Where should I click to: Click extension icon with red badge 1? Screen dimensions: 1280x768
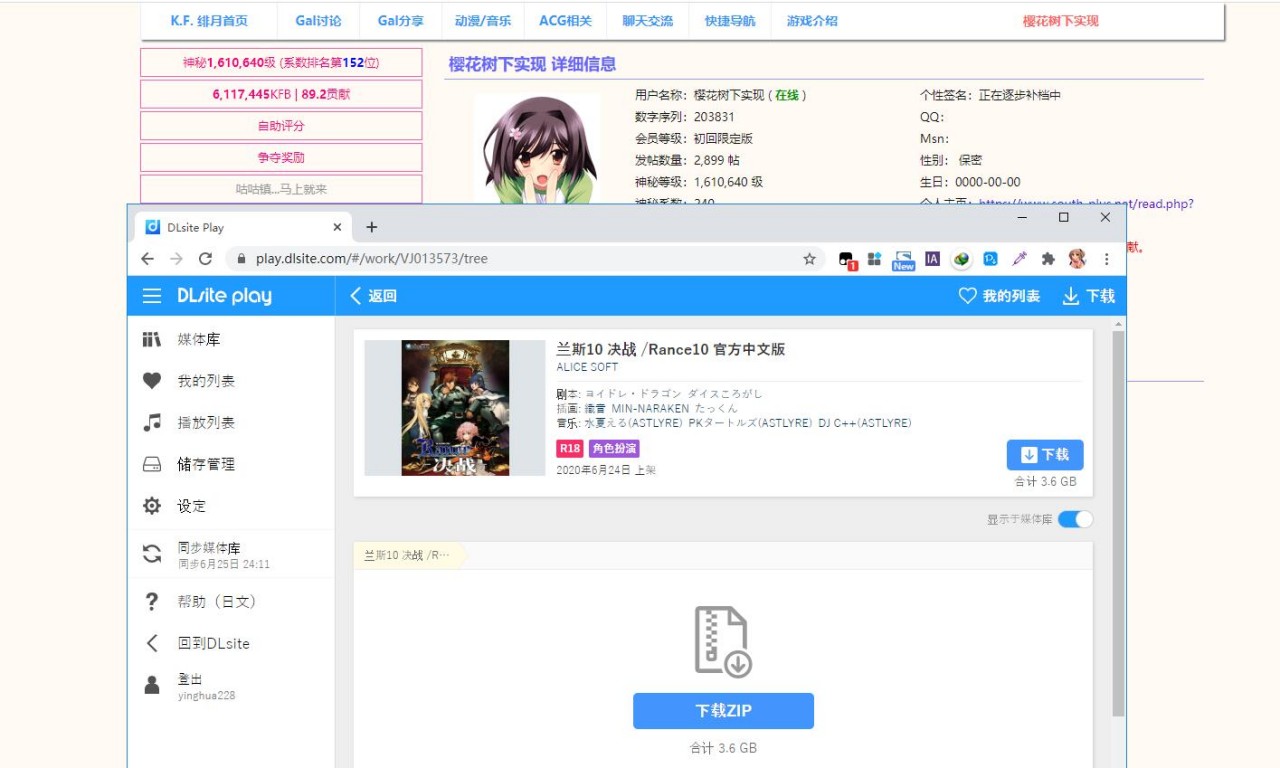[848, 260]
